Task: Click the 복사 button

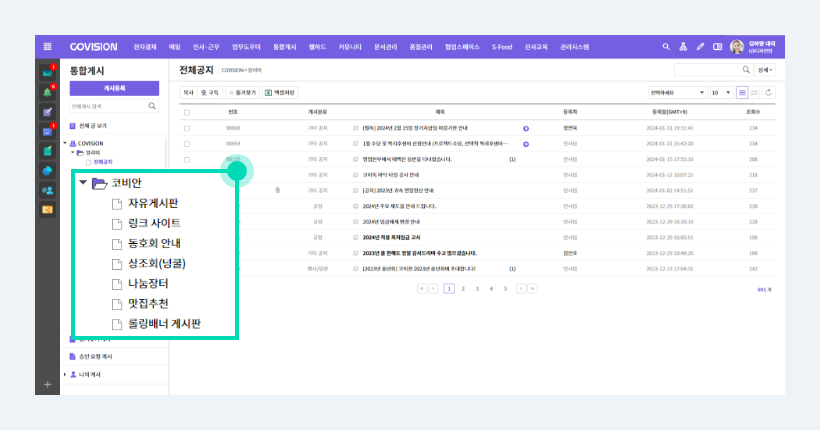Action: (x=188, y=93)
